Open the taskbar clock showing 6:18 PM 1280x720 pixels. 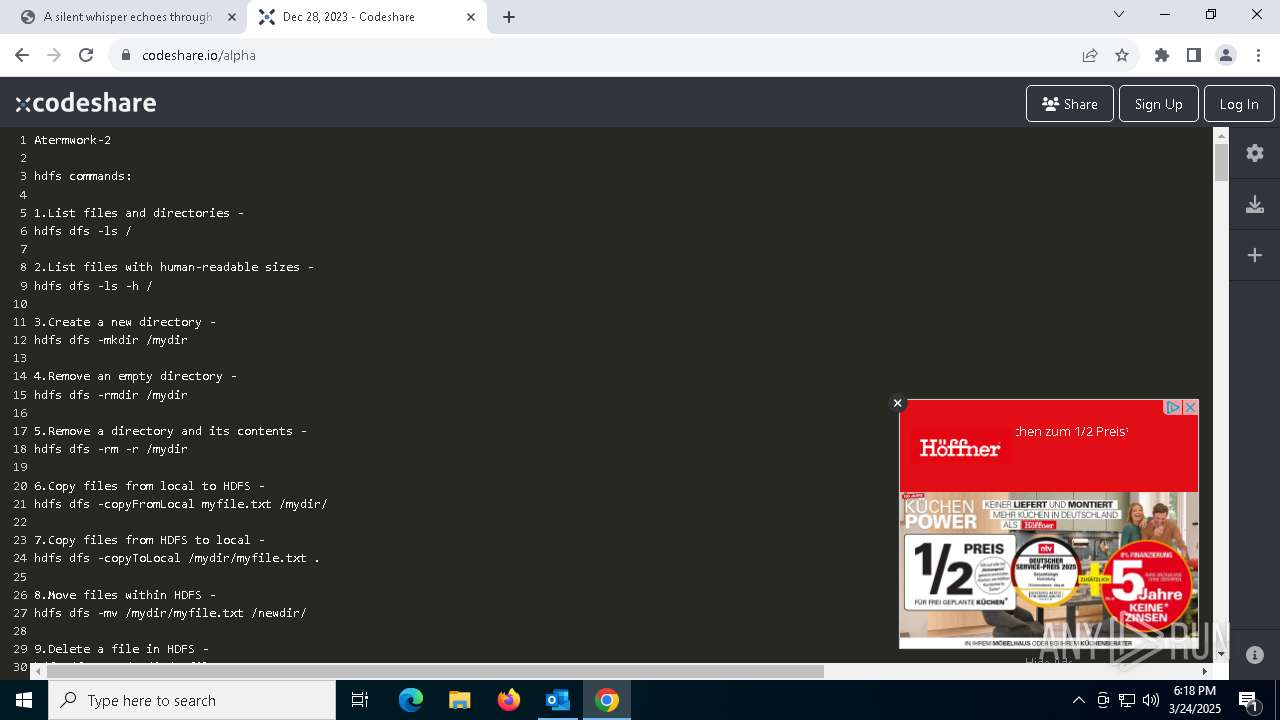click(x=1195, y=700)
